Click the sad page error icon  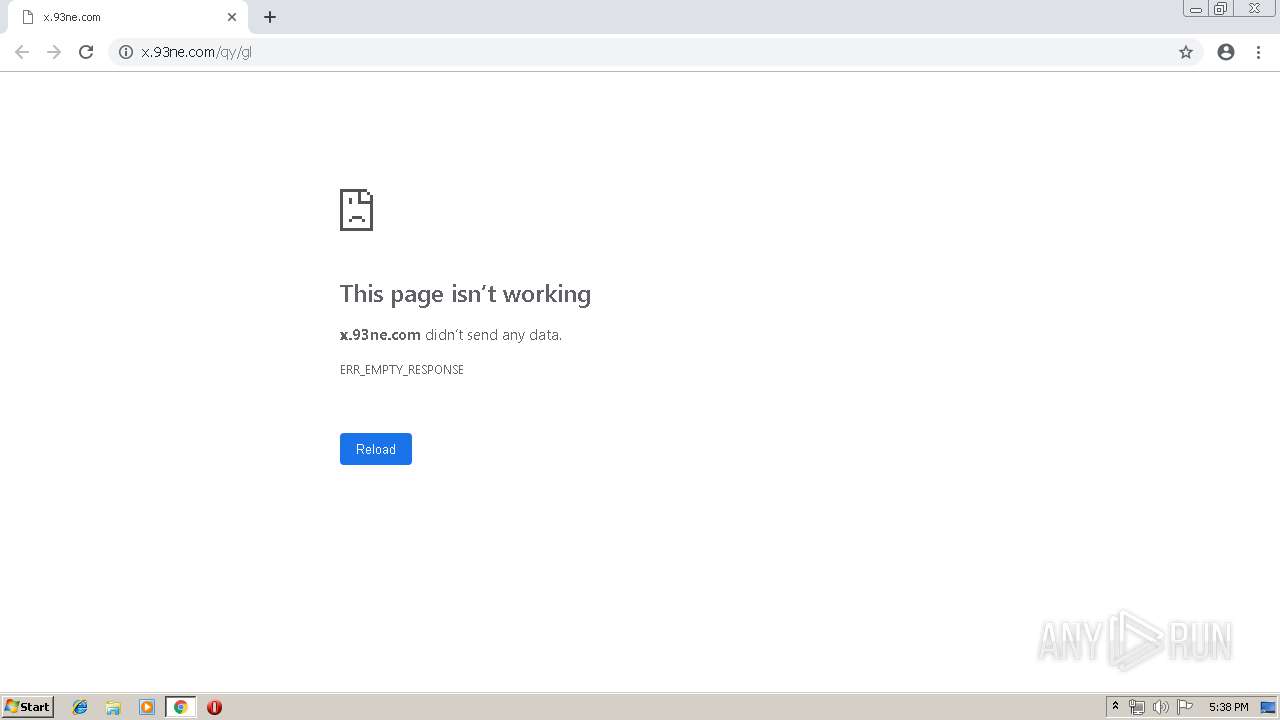[356, 210]
